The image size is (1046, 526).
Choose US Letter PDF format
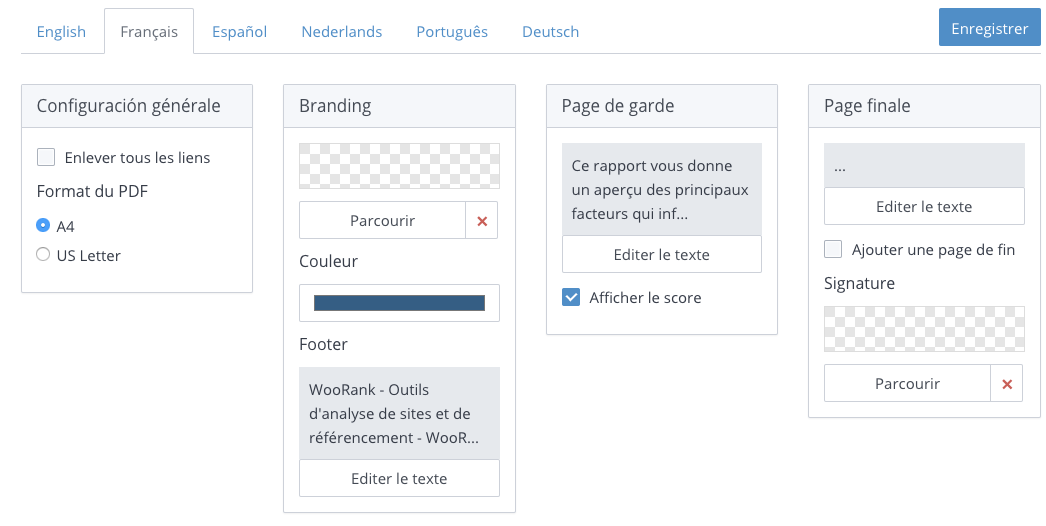tap(43, 255)
